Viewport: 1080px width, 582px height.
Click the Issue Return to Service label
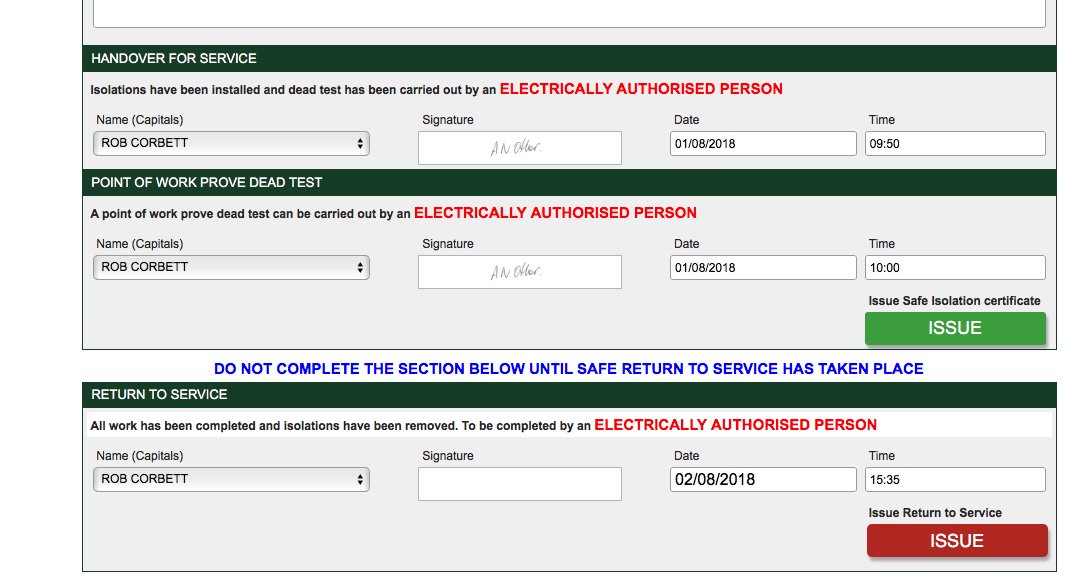pos(934,512)
